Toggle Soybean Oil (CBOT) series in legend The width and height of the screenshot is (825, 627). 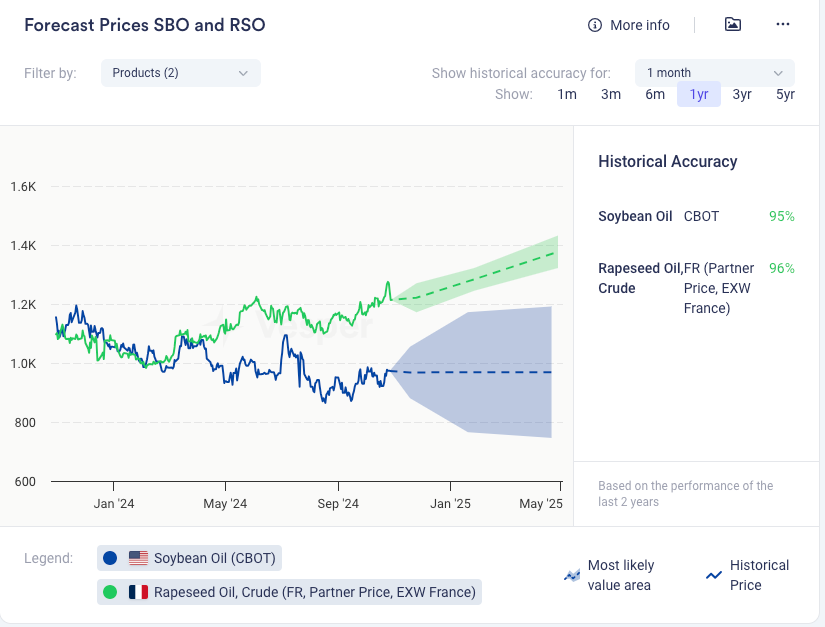coord(215,558)
